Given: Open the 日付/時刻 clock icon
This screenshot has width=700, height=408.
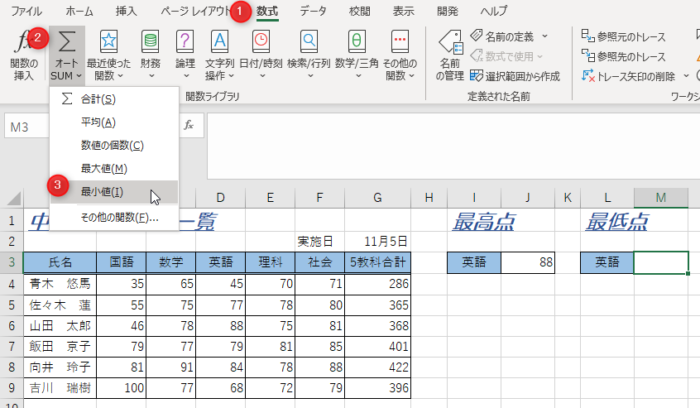Looking at the screenshot, I should click(261, 43).
